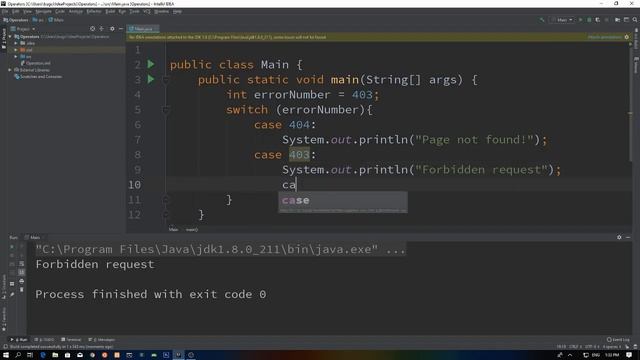This screenshot has width=640, height=360.
Task: Open Run panel settings gear
Action: pyautogui.click(x=619, y=237)
